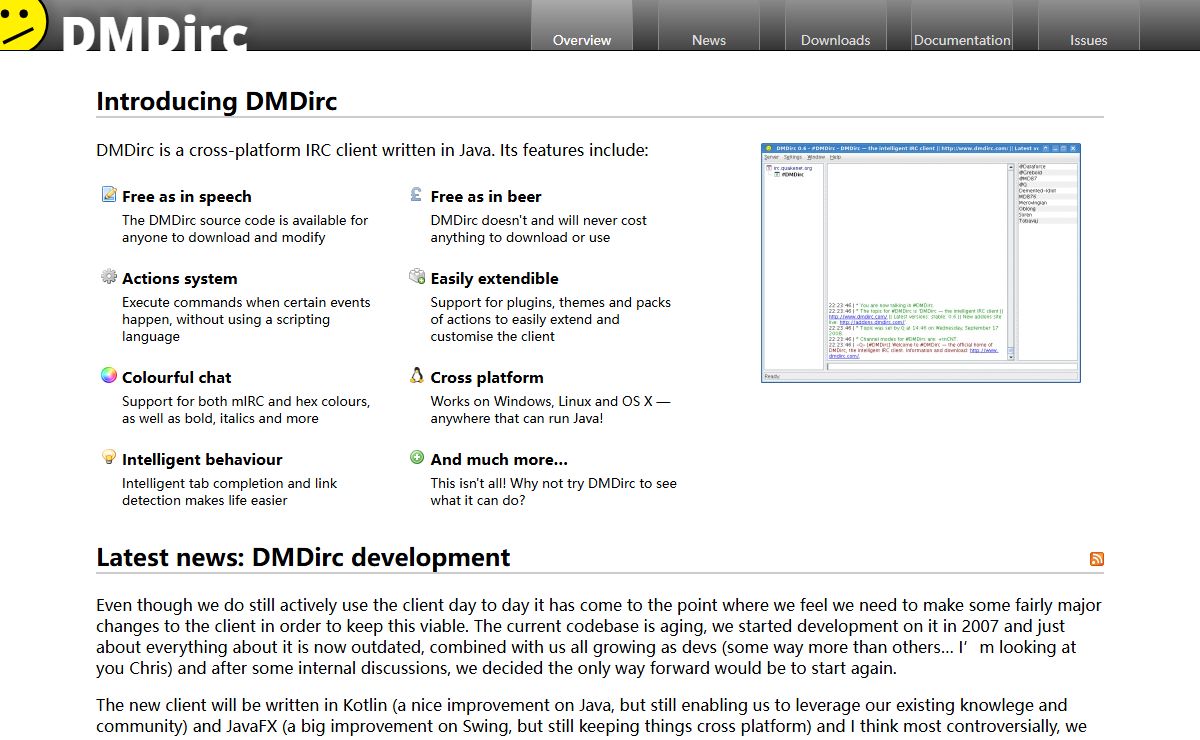Viewport: 1200px width, 740px height.
Task: Click the penguin icon beside Cross platform
Action: (x=417, y=376)
